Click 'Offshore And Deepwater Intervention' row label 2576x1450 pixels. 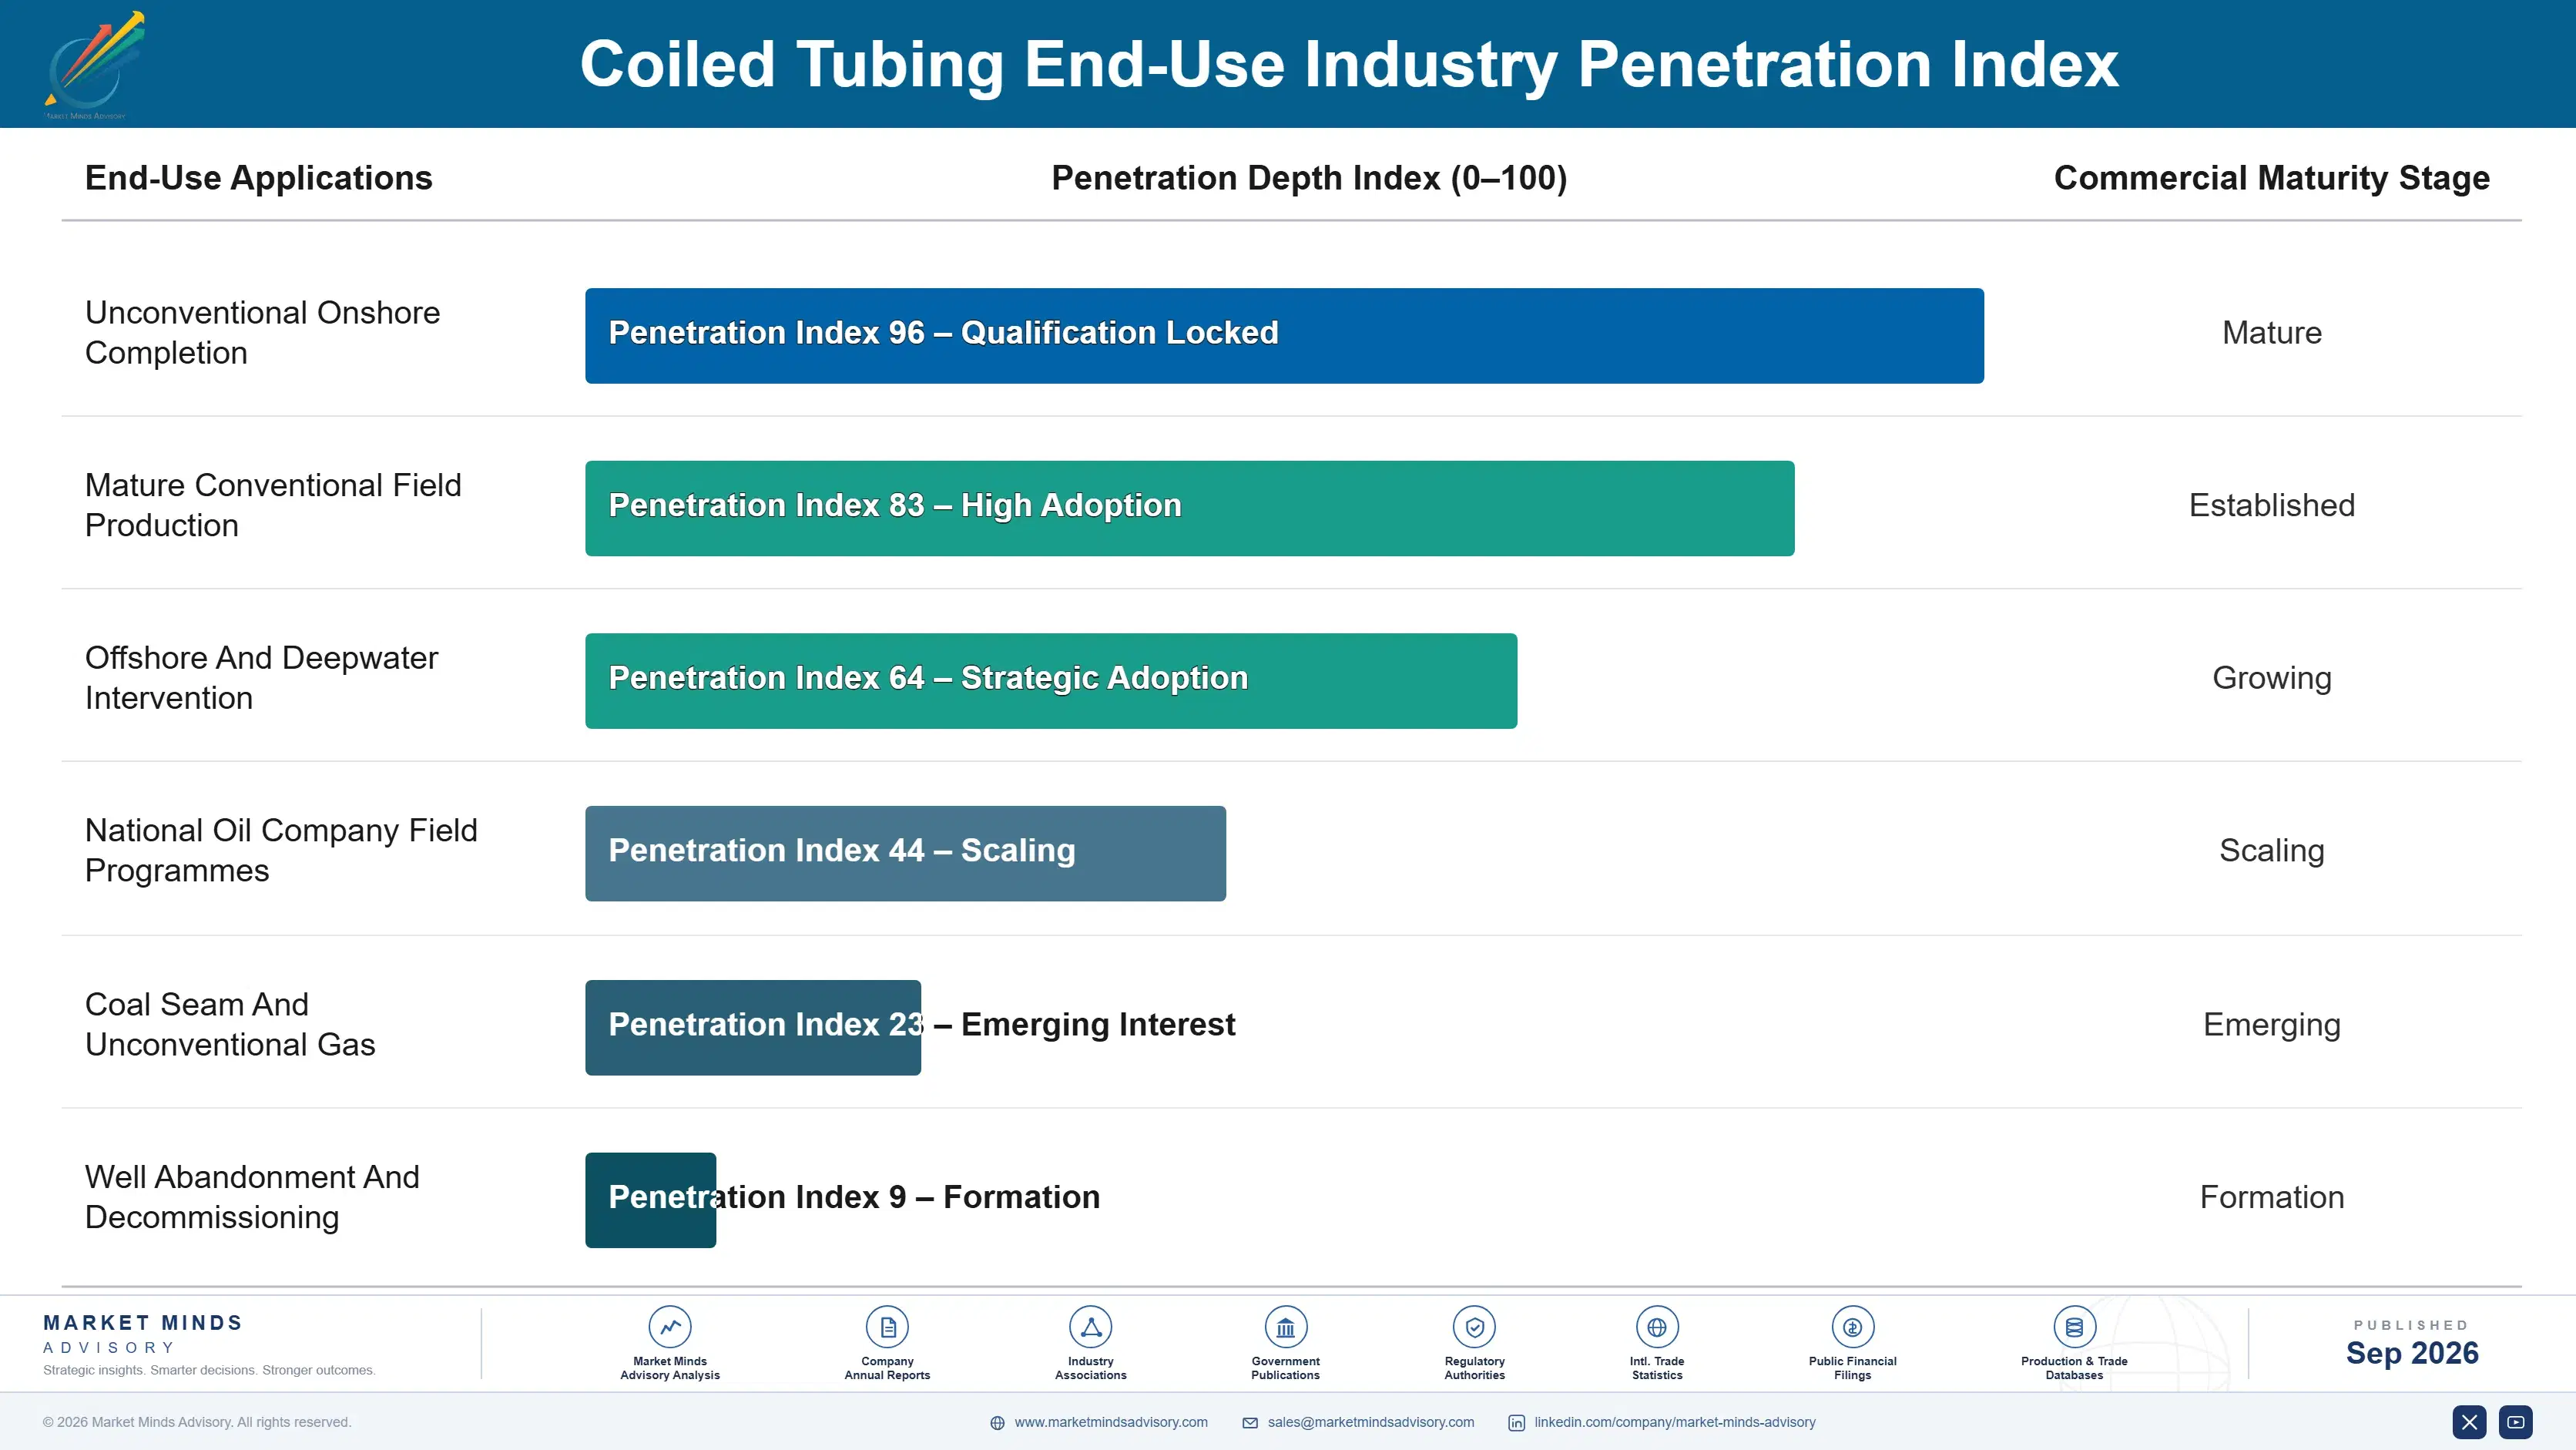(x=261, y=678)
